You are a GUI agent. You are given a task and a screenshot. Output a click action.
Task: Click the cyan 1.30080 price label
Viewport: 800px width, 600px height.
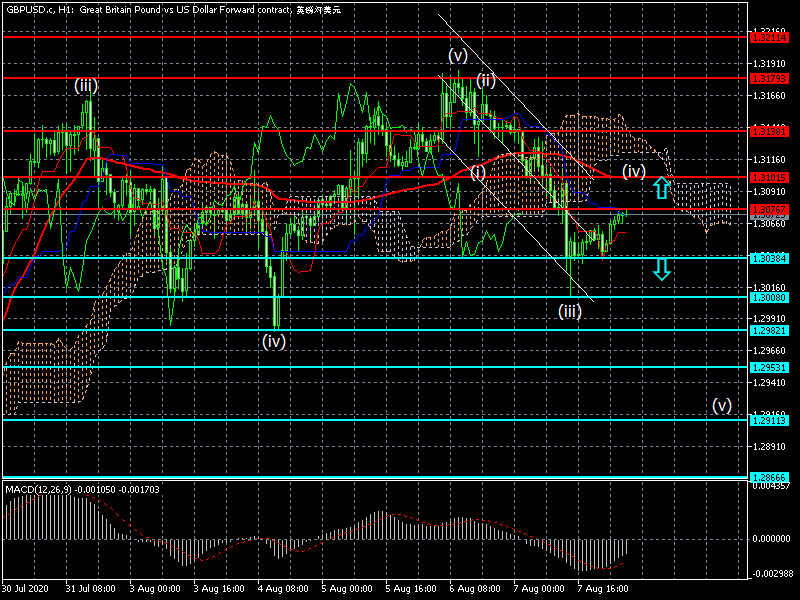pyautogui.click(x=769, y=297)
